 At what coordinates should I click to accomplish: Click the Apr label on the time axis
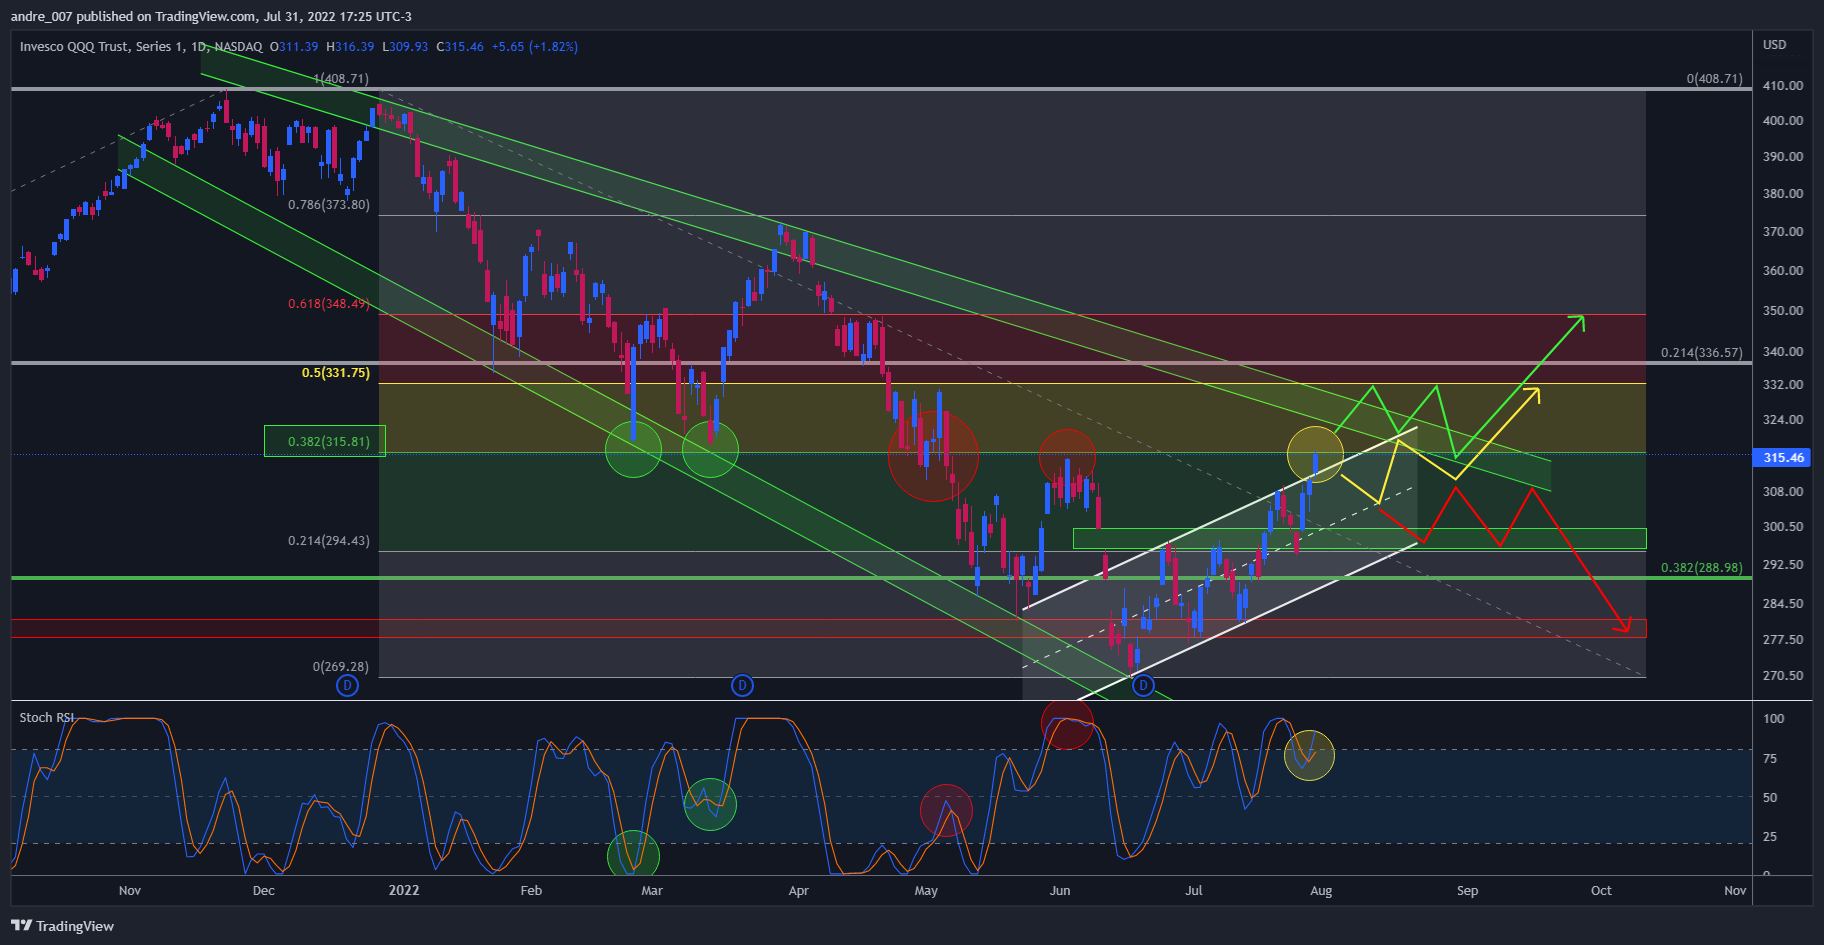click(x=798, y=891)
